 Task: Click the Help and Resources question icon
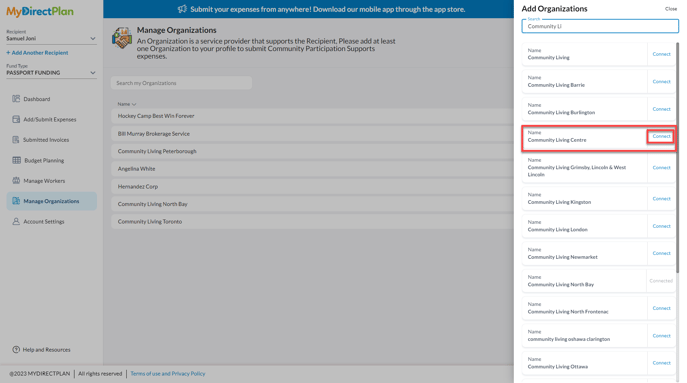coord(16,349)
